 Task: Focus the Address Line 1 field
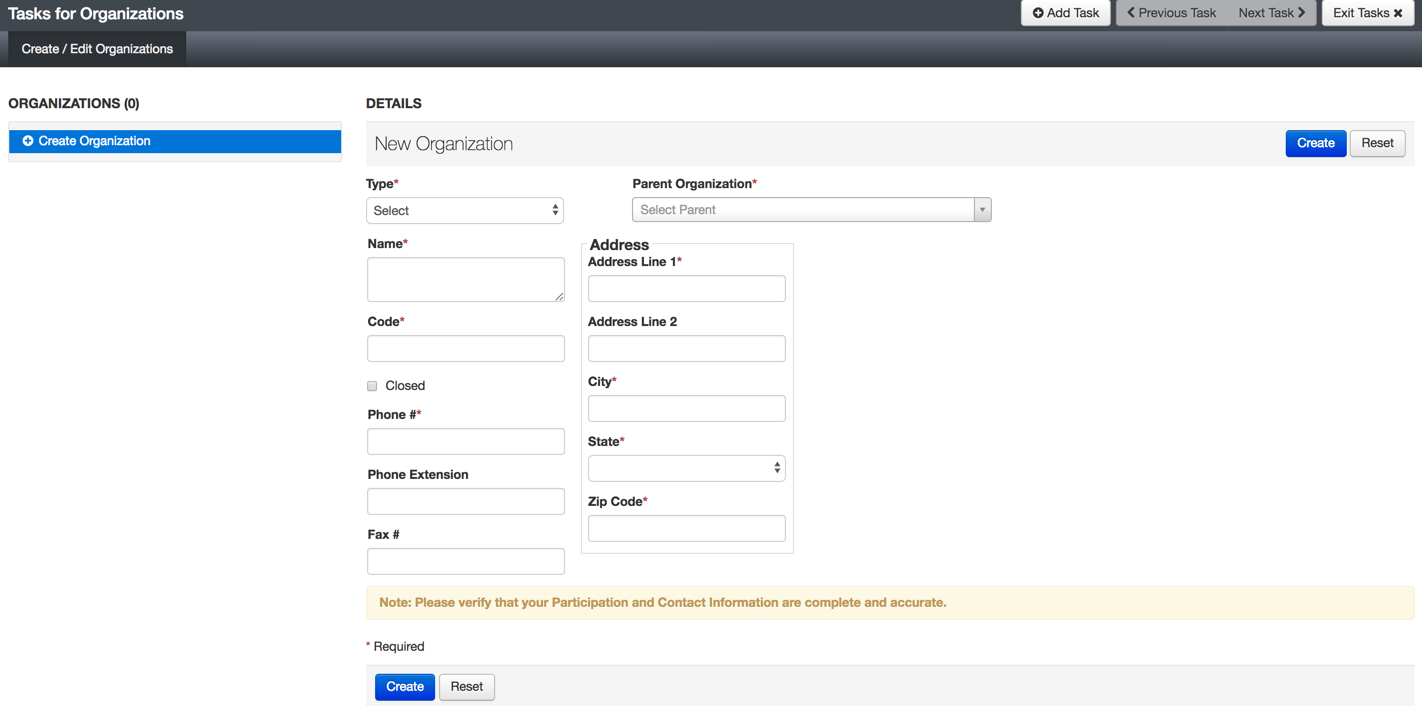click(x=687, y=288)
